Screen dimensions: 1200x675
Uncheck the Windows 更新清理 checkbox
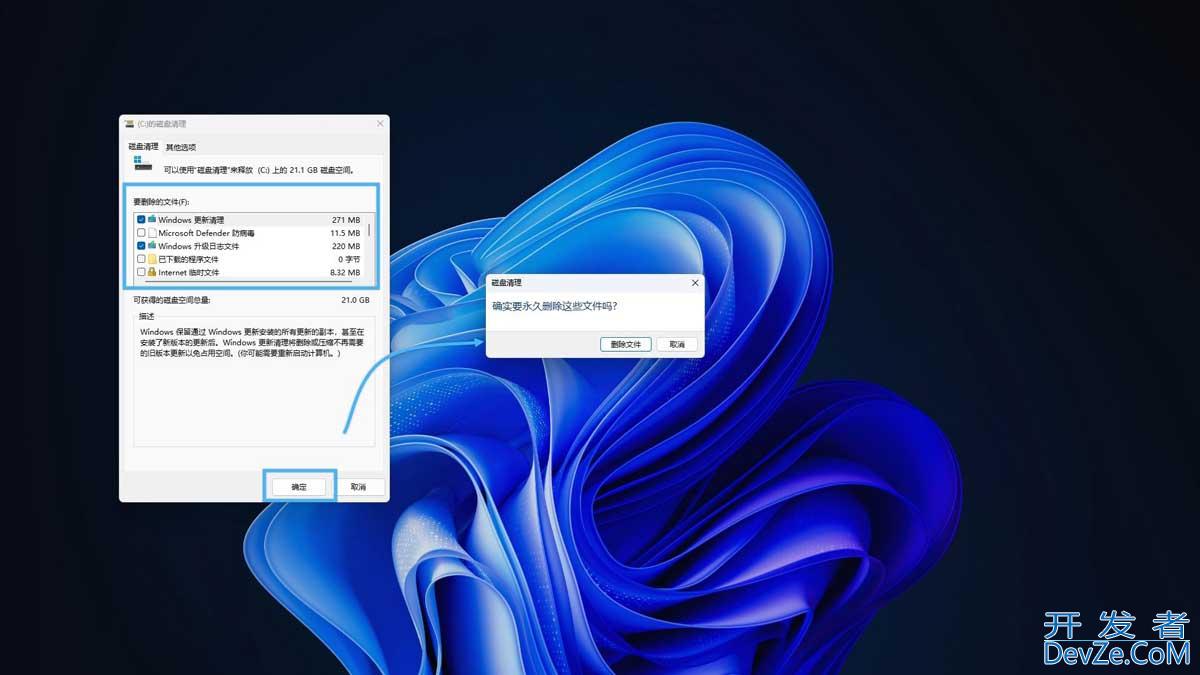click(x=141, y=219)
